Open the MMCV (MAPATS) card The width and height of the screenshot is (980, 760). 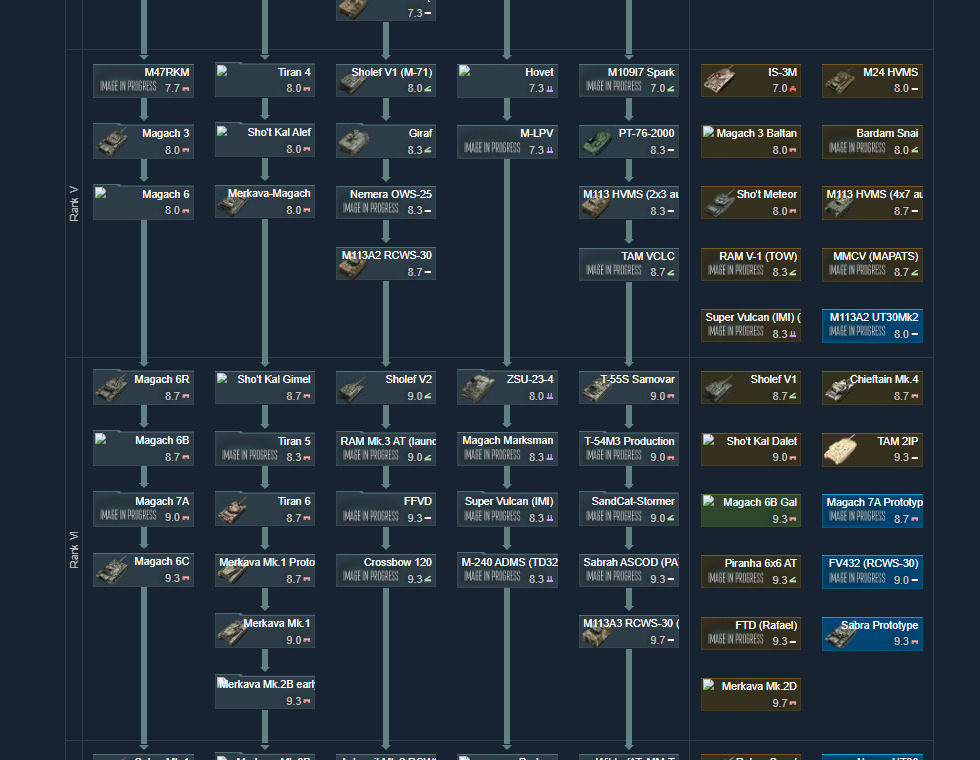872,264
